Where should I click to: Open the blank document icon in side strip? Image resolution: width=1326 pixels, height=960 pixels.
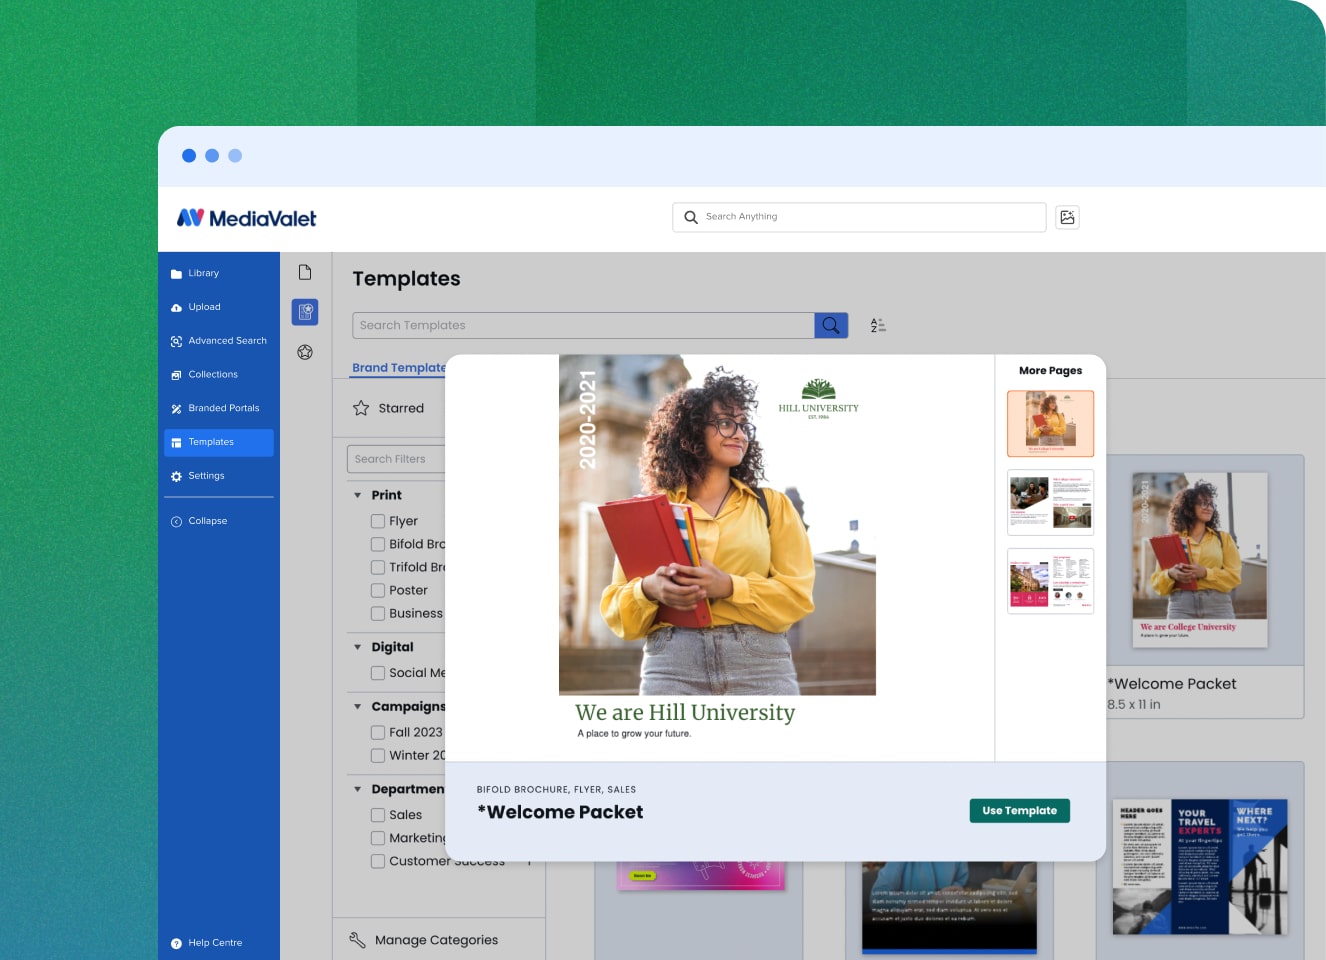pos(305,273)
